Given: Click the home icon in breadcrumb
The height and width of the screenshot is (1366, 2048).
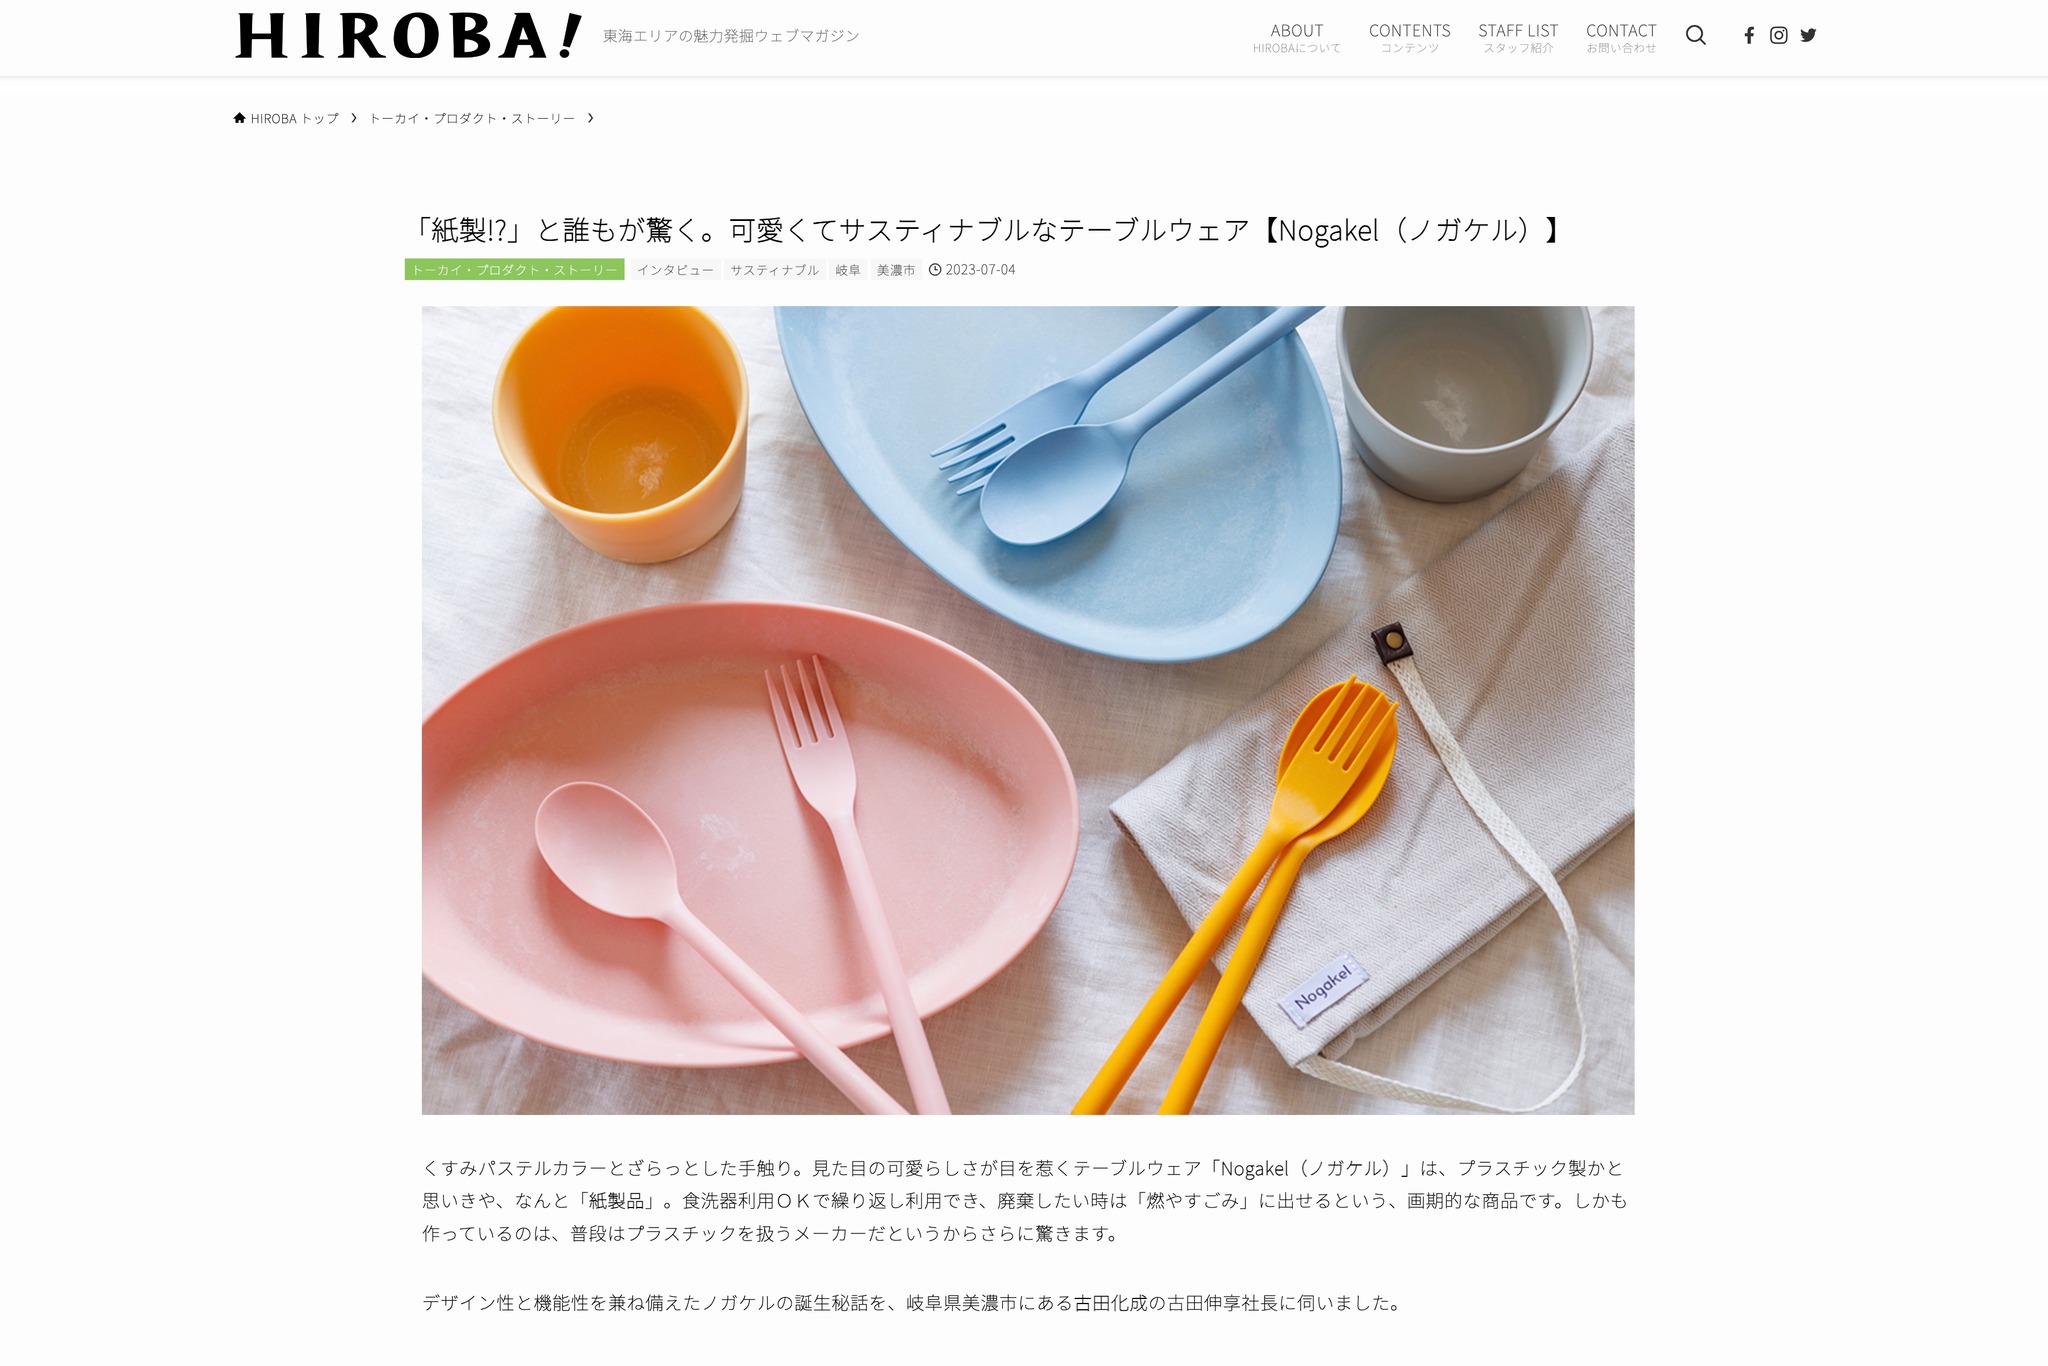Looking at the screenshot, I should point(239,118).
